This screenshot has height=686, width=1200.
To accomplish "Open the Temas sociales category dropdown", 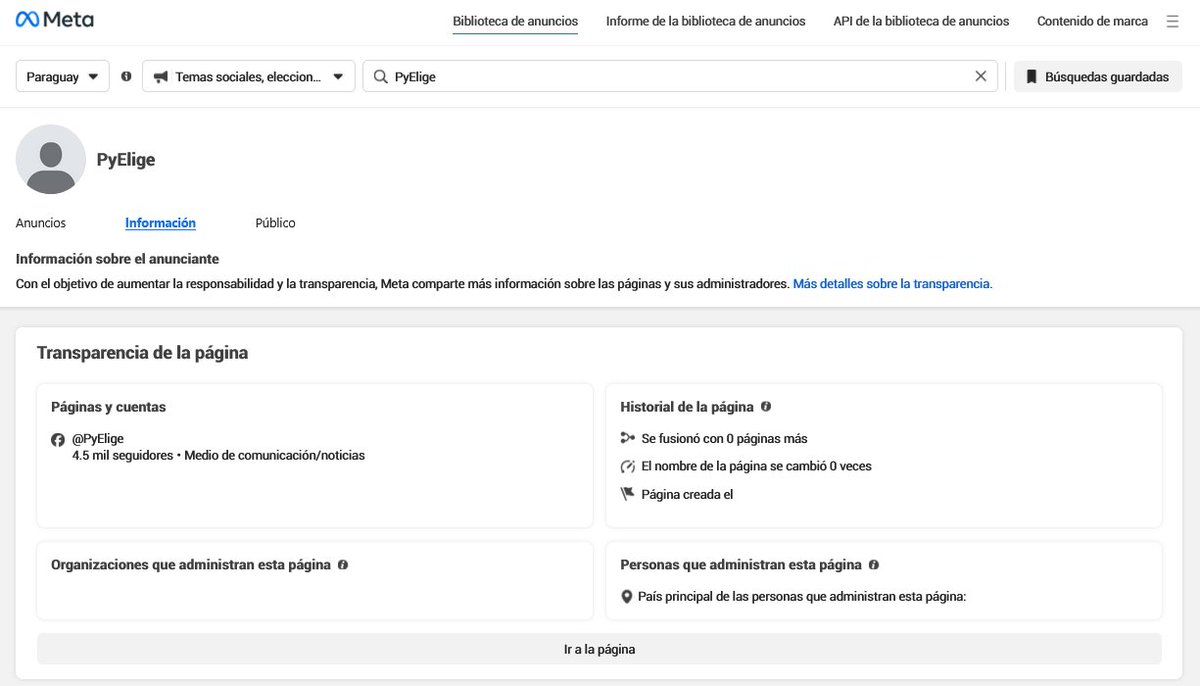I will [249, 76].
